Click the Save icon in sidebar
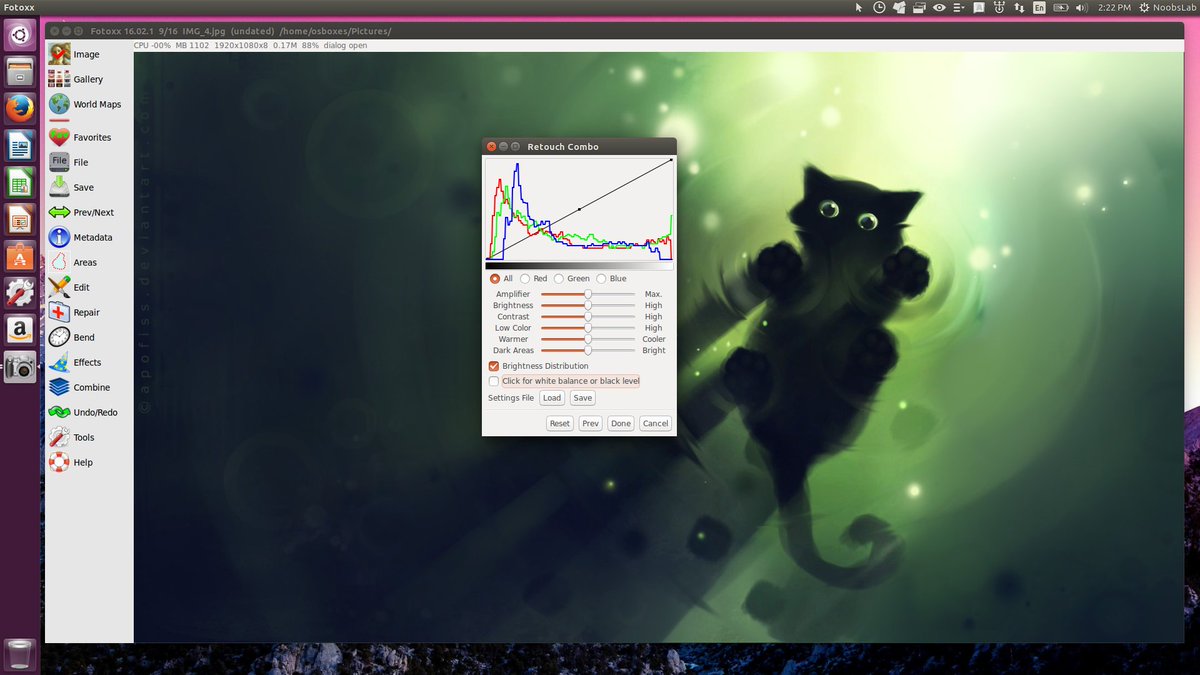Viewport: 1200px width, 675px height. [x=59, y=187]
